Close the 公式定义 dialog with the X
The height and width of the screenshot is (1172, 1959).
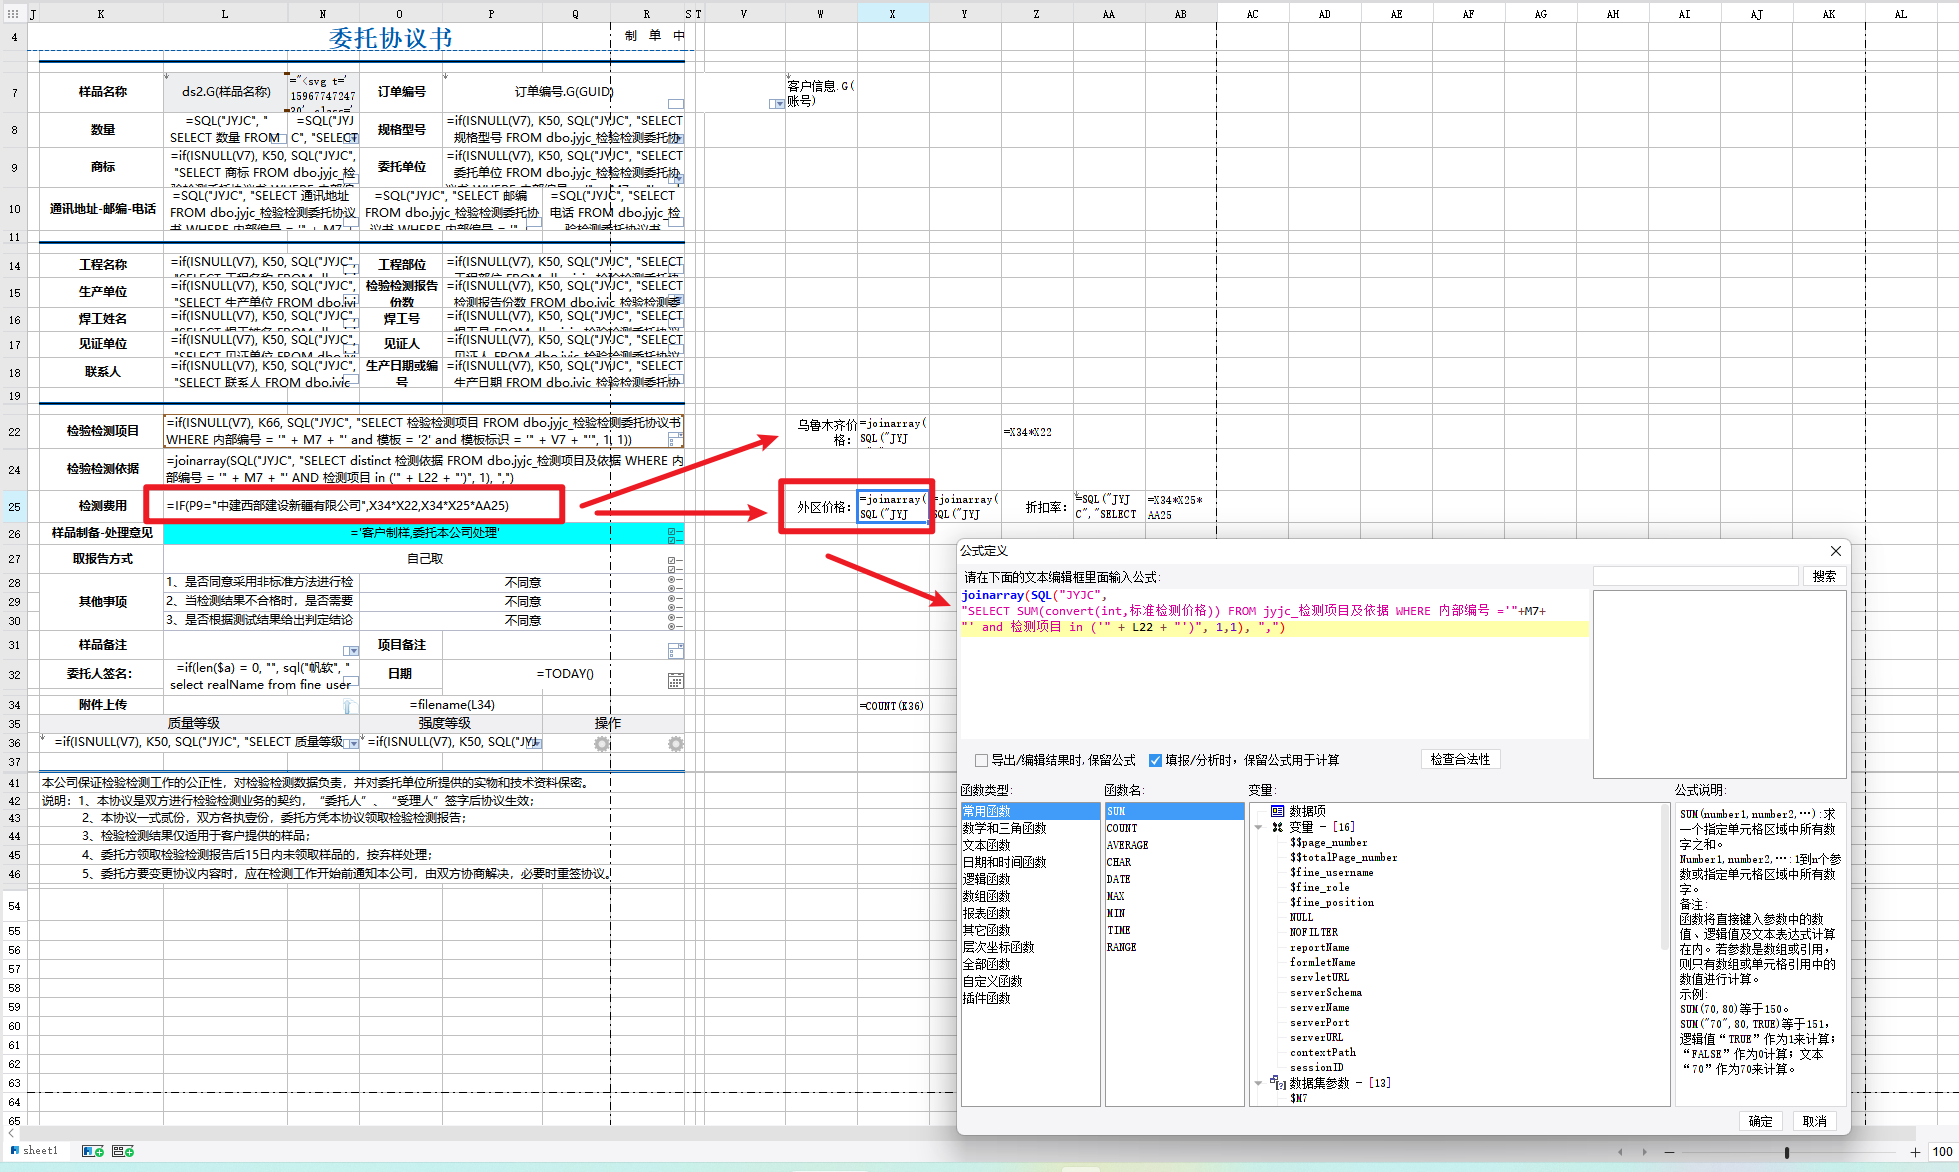click(x=1835, y=551)
